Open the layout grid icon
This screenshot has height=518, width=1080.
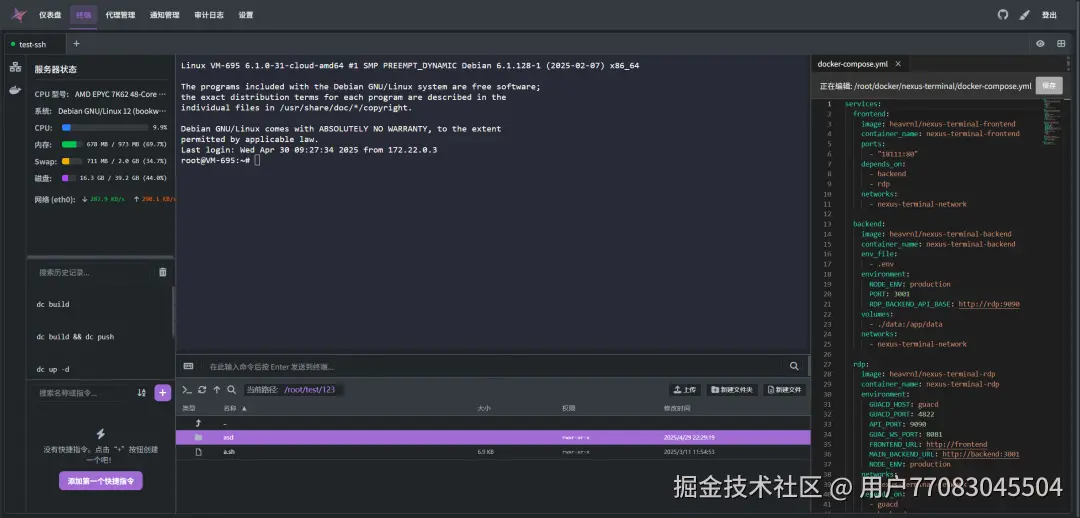click(x=1061, y=43)
